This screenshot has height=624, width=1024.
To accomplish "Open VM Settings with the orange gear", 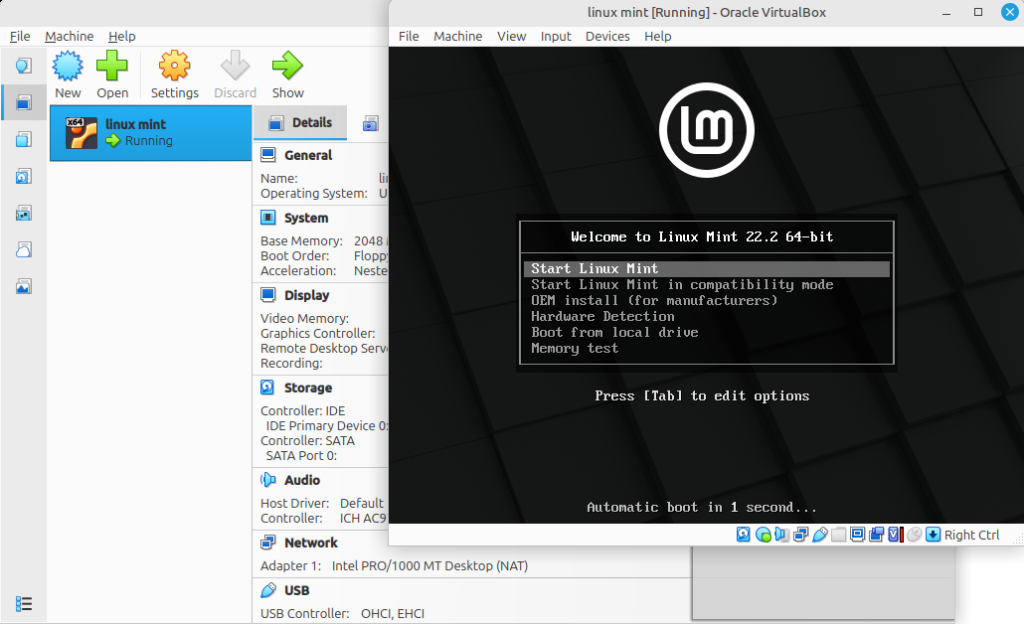I will [x=174, y=68].
